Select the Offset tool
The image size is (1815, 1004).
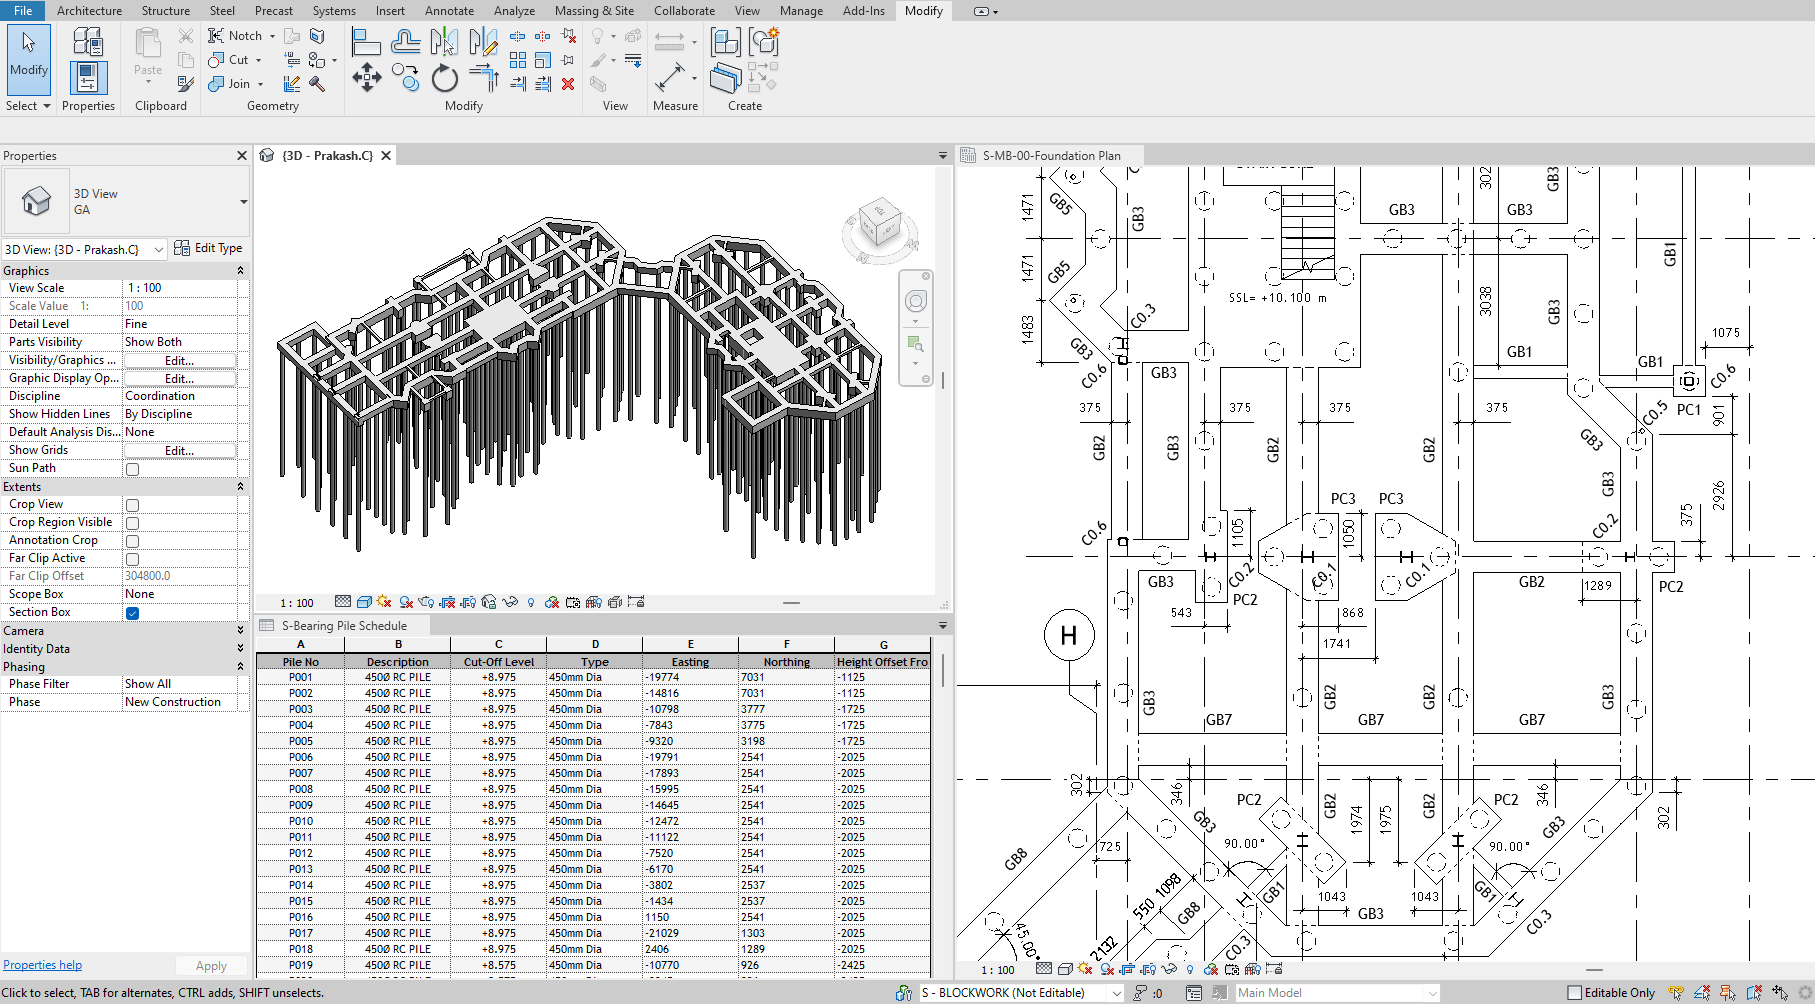tap(405, 41)
